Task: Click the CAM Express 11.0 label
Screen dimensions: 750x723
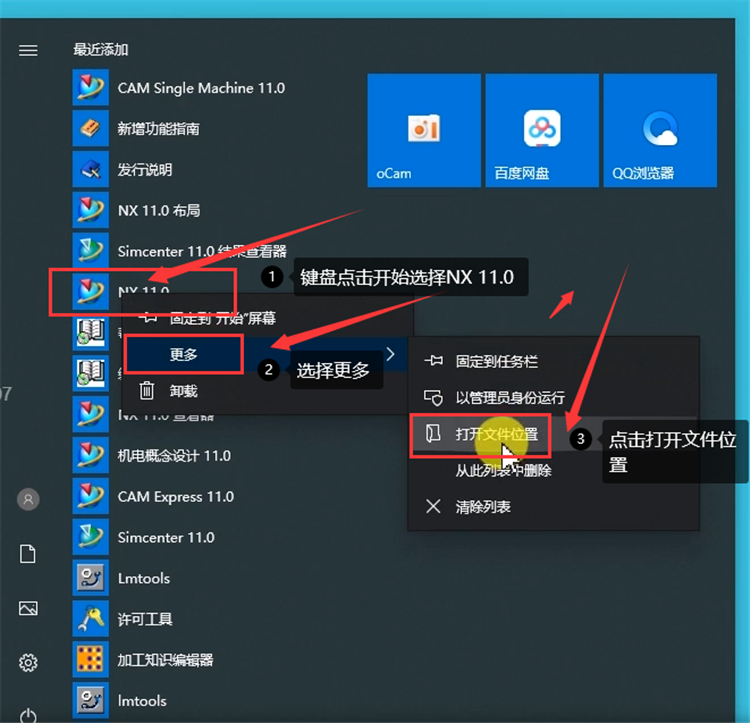Action: (x=176, y=496)
